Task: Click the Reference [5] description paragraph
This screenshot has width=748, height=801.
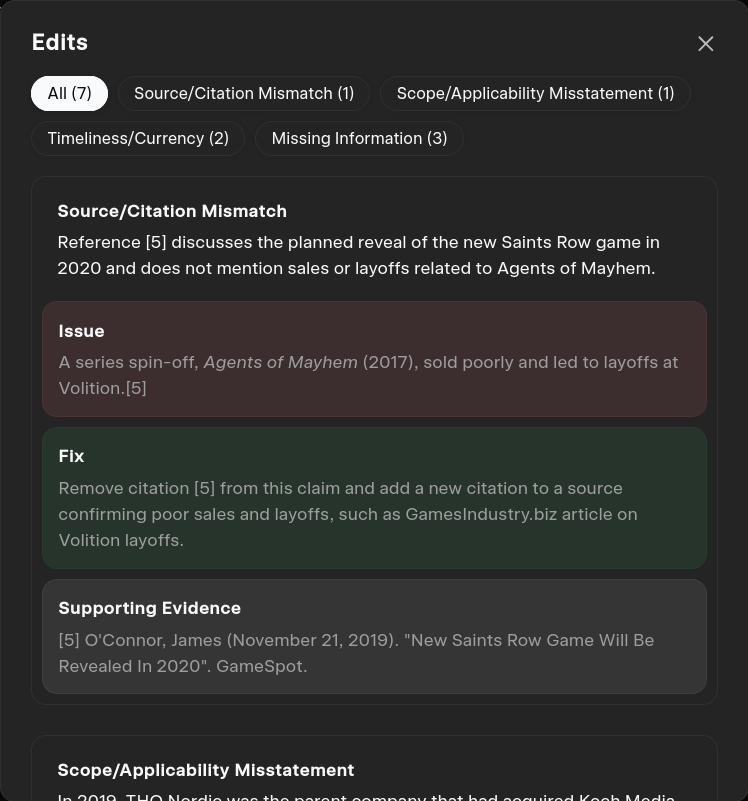Action: (358, 255)
